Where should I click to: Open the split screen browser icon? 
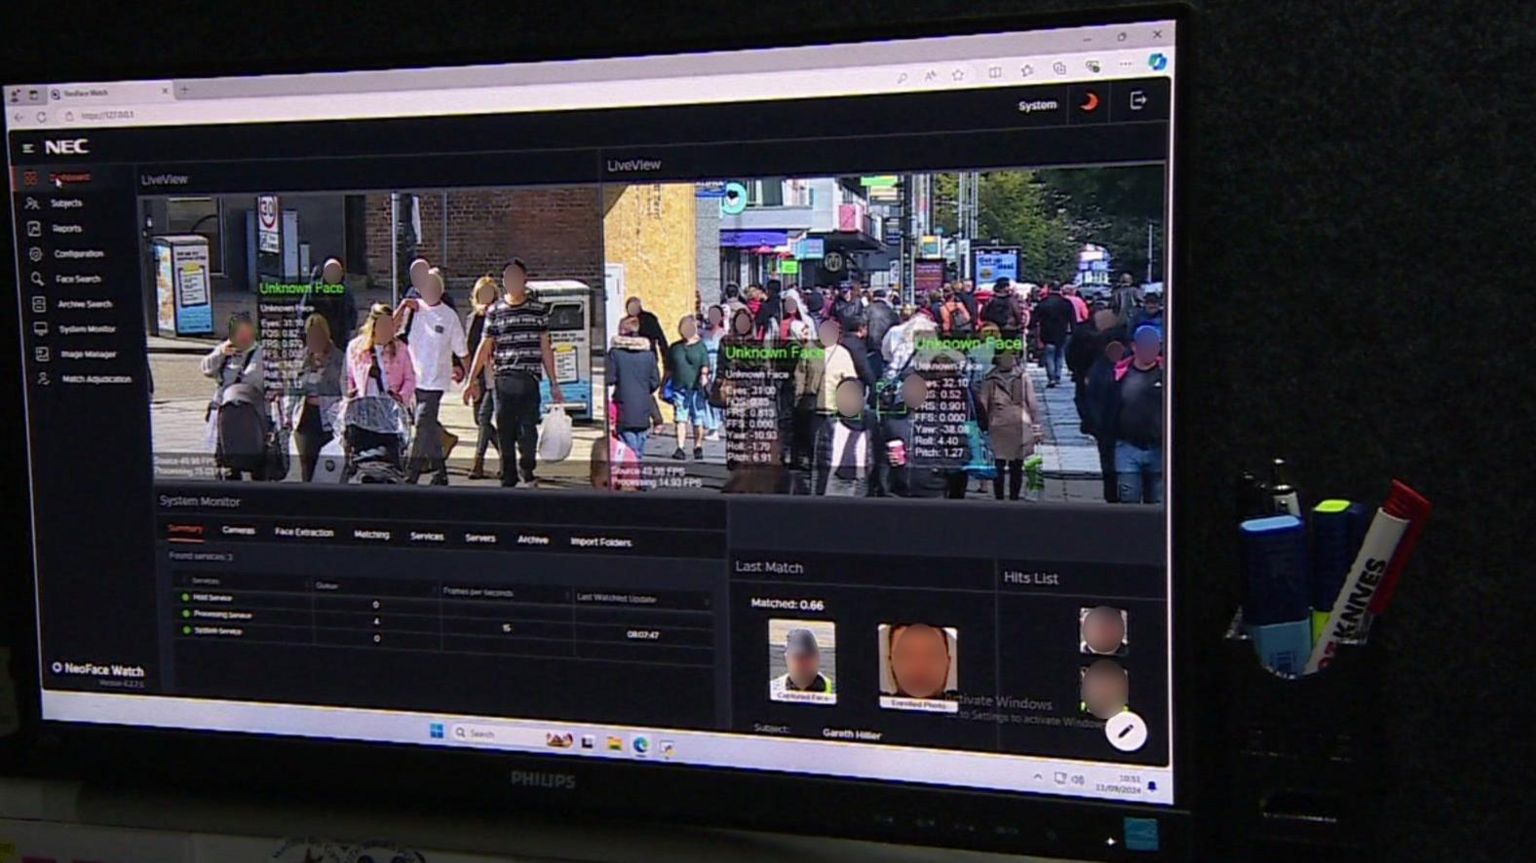pos(994,73)
